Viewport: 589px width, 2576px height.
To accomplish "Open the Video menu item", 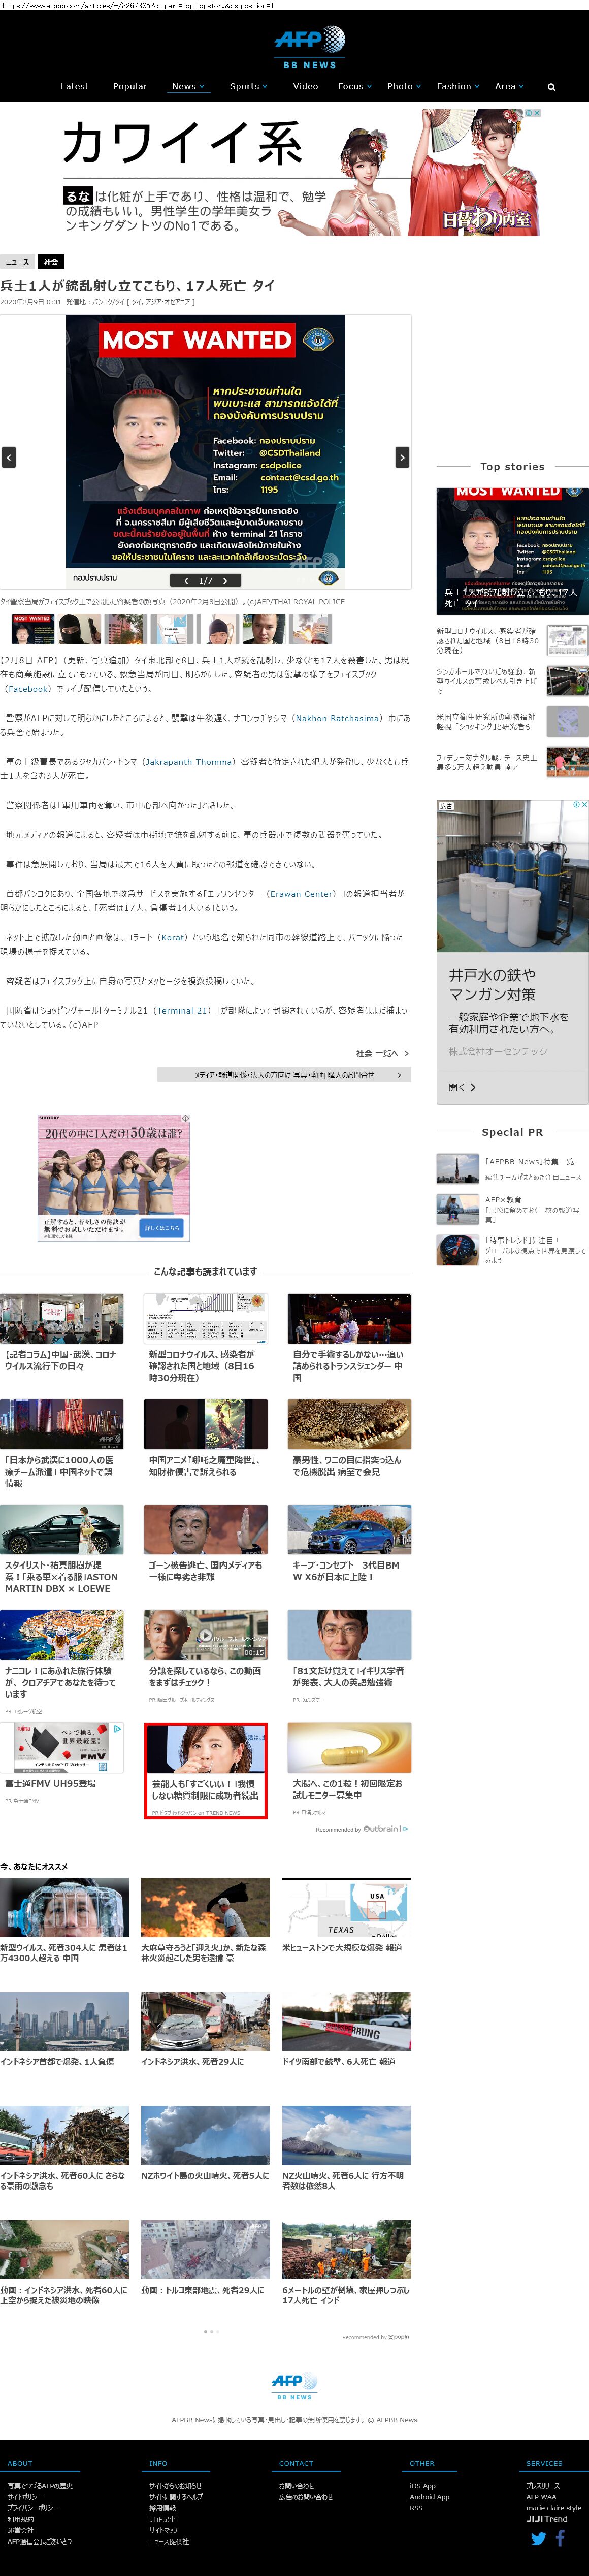I will pos(305,87).
